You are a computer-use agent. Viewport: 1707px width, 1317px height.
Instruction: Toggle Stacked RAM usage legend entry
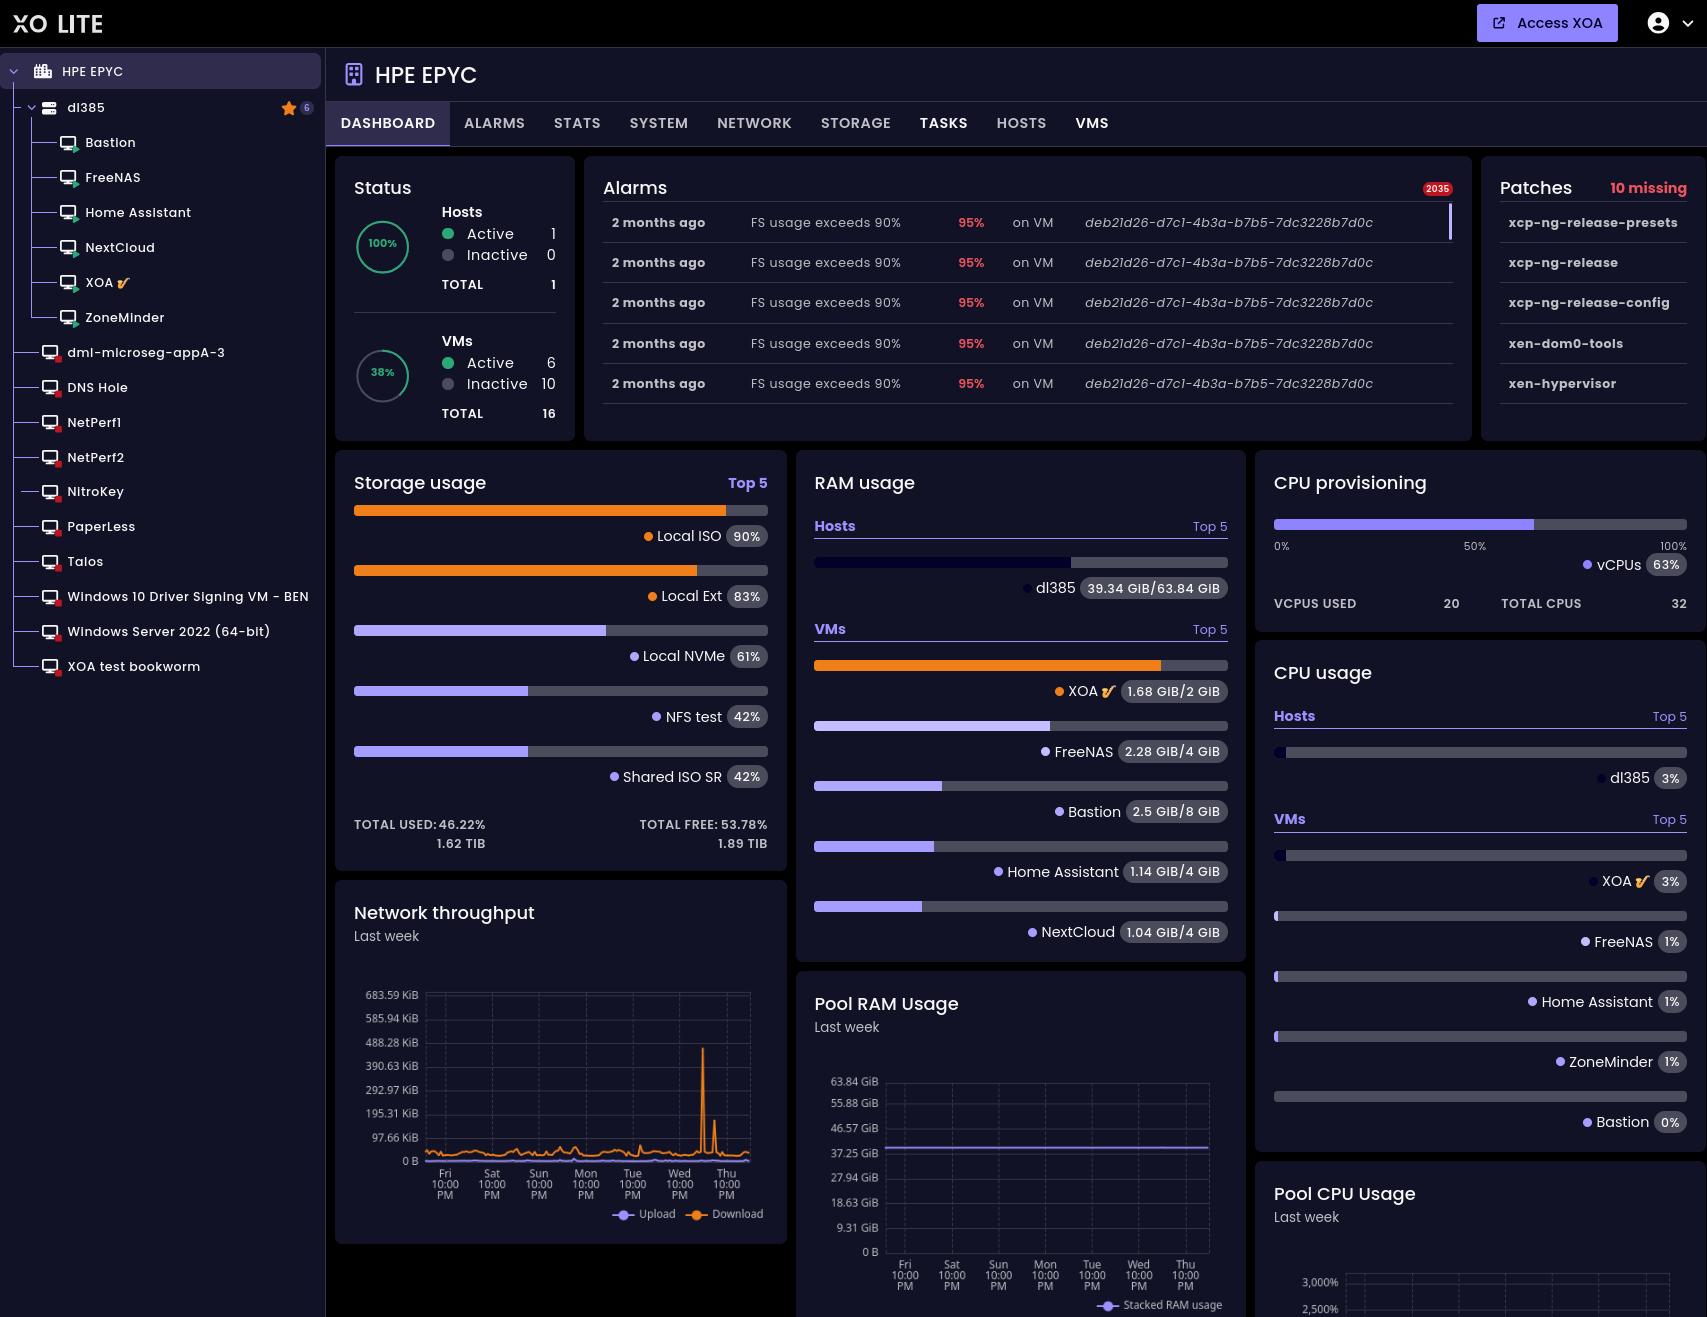(1160, 1305)
